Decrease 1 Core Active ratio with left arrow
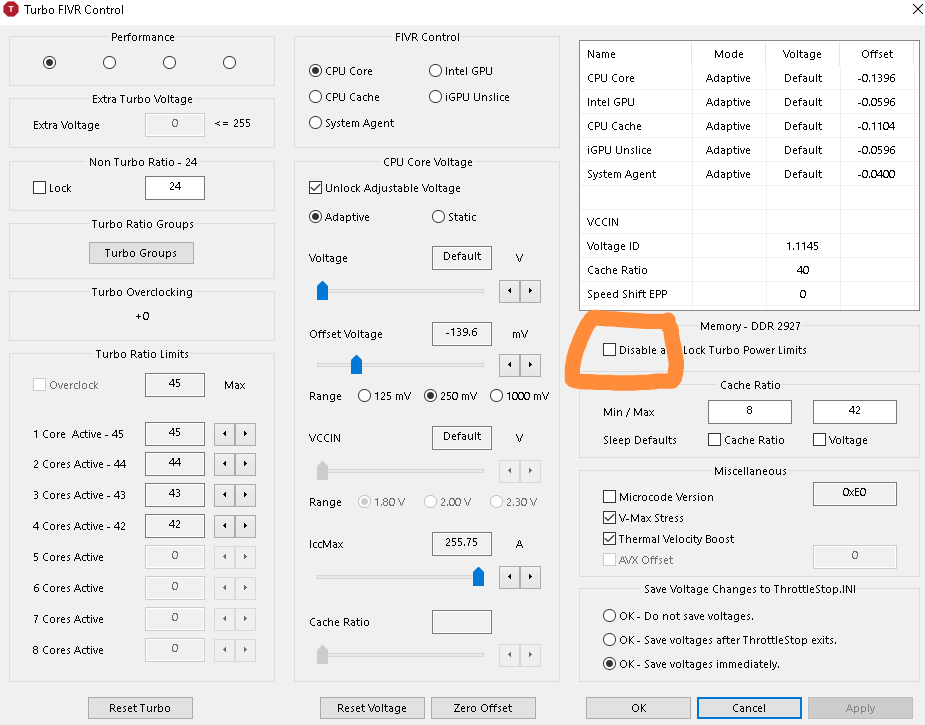Viewport: 925px width, 725px height. point(224,434)
